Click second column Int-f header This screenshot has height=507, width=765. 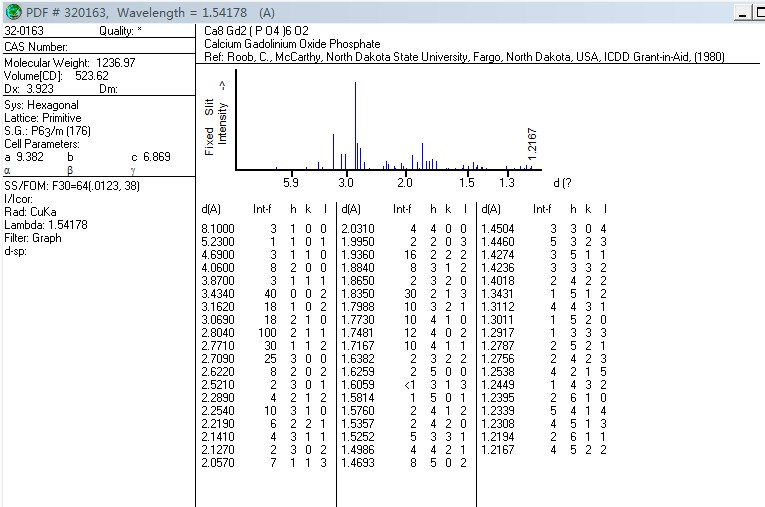click(402, 209)
